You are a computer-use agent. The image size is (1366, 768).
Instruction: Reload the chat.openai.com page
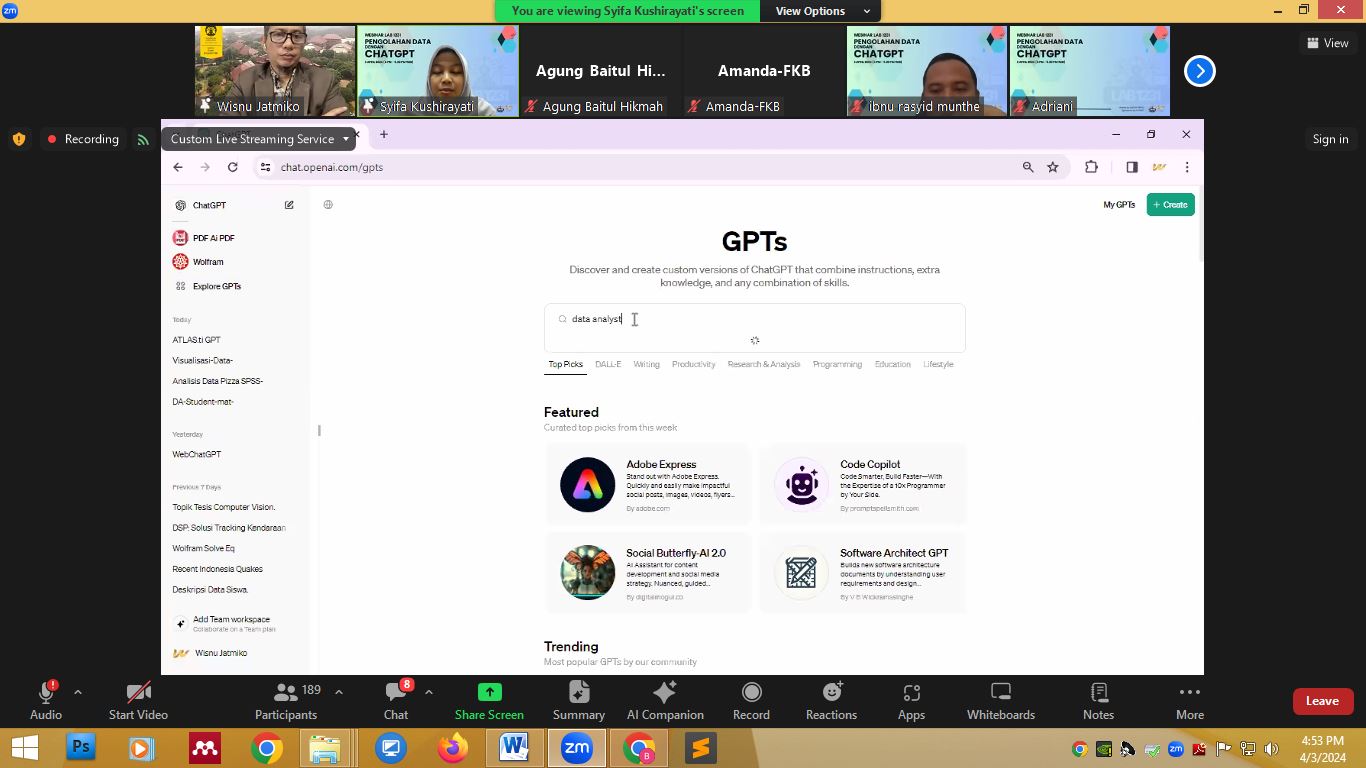tap(232, 167)
